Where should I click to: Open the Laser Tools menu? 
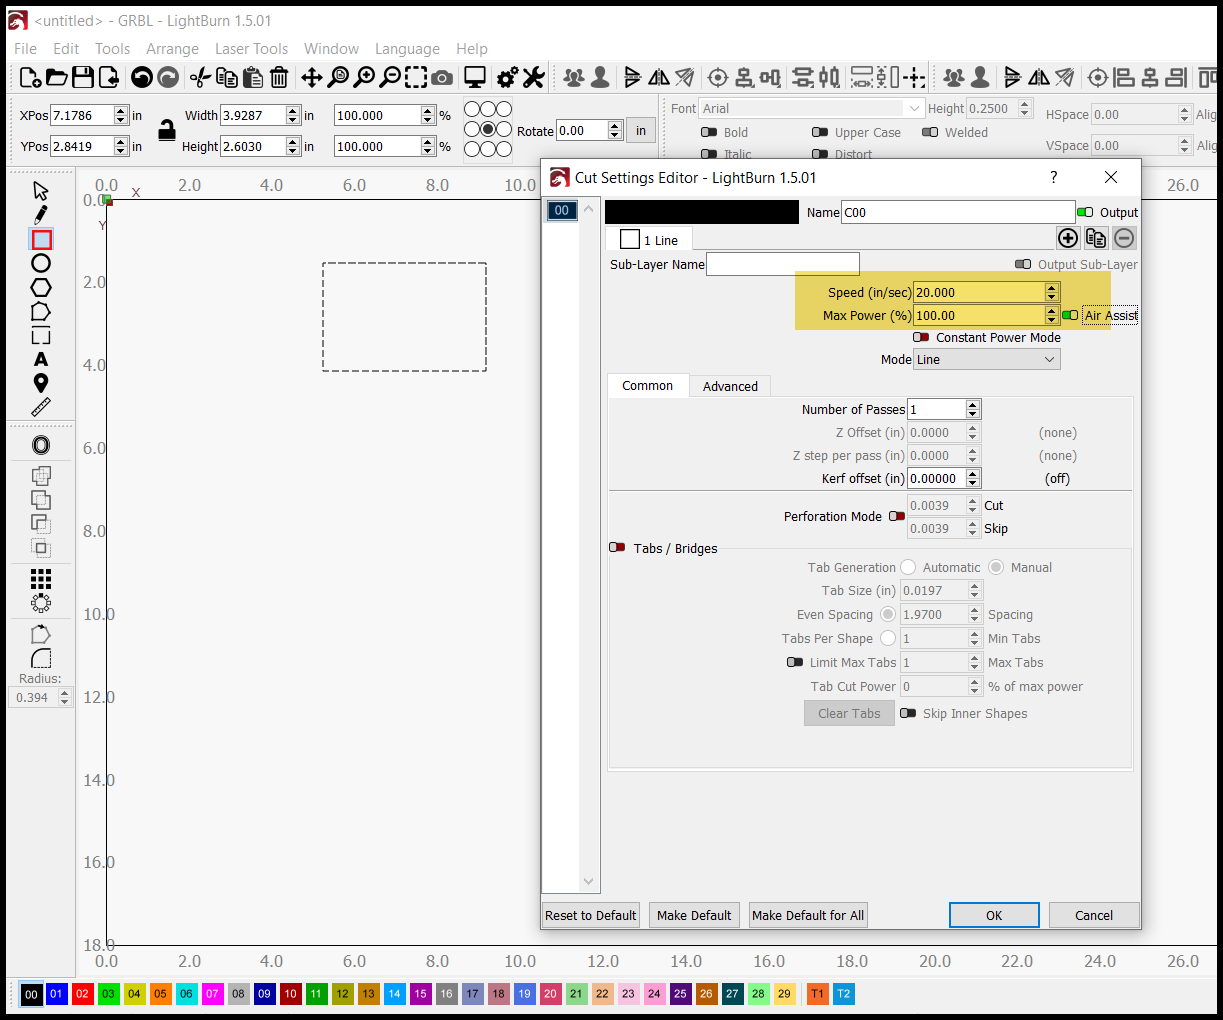click(x=251, y=48)
